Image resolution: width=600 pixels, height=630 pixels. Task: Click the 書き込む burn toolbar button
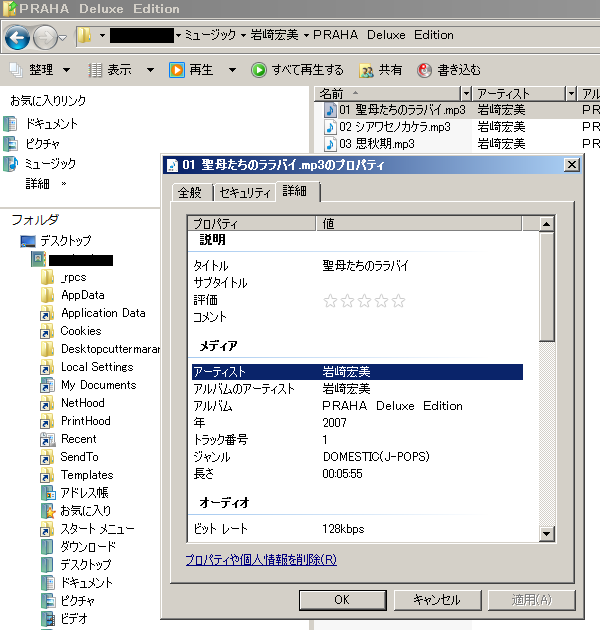[448, 70]
